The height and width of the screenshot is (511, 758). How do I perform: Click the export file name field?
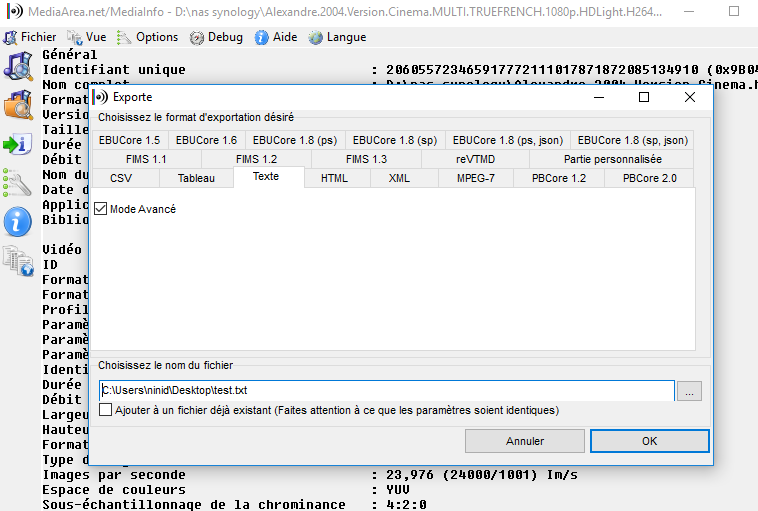[386, 390]
